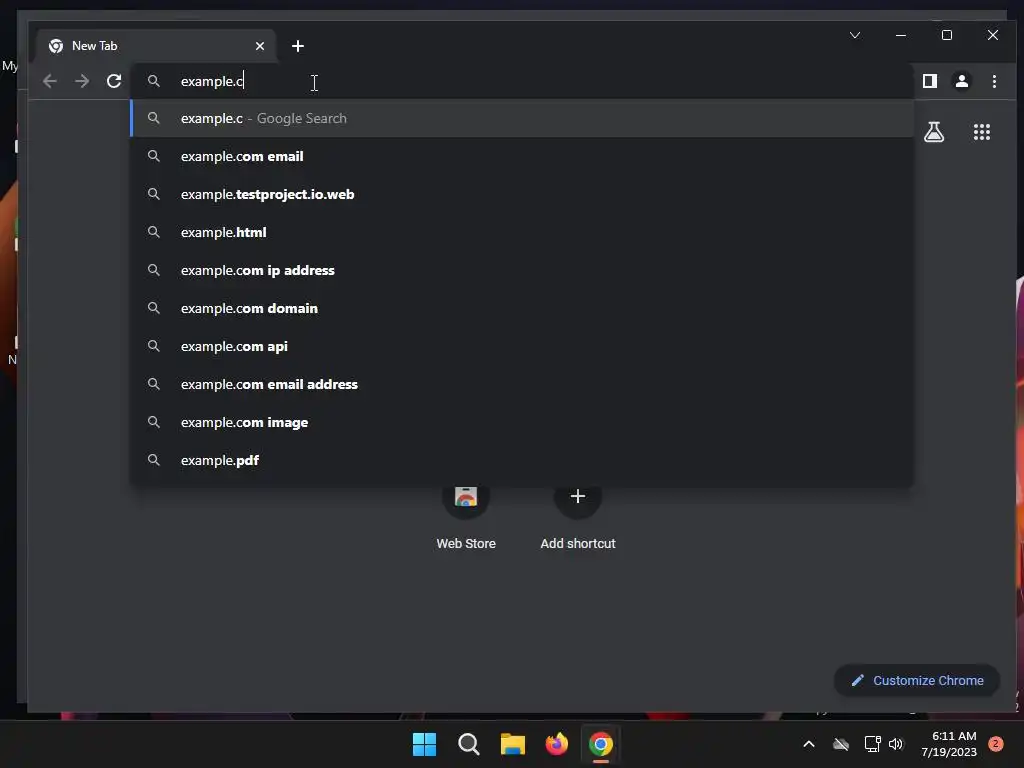The width and height of the screenshot is (1024, 768).
Task: Close the New Tab tab
Action: 260,46
